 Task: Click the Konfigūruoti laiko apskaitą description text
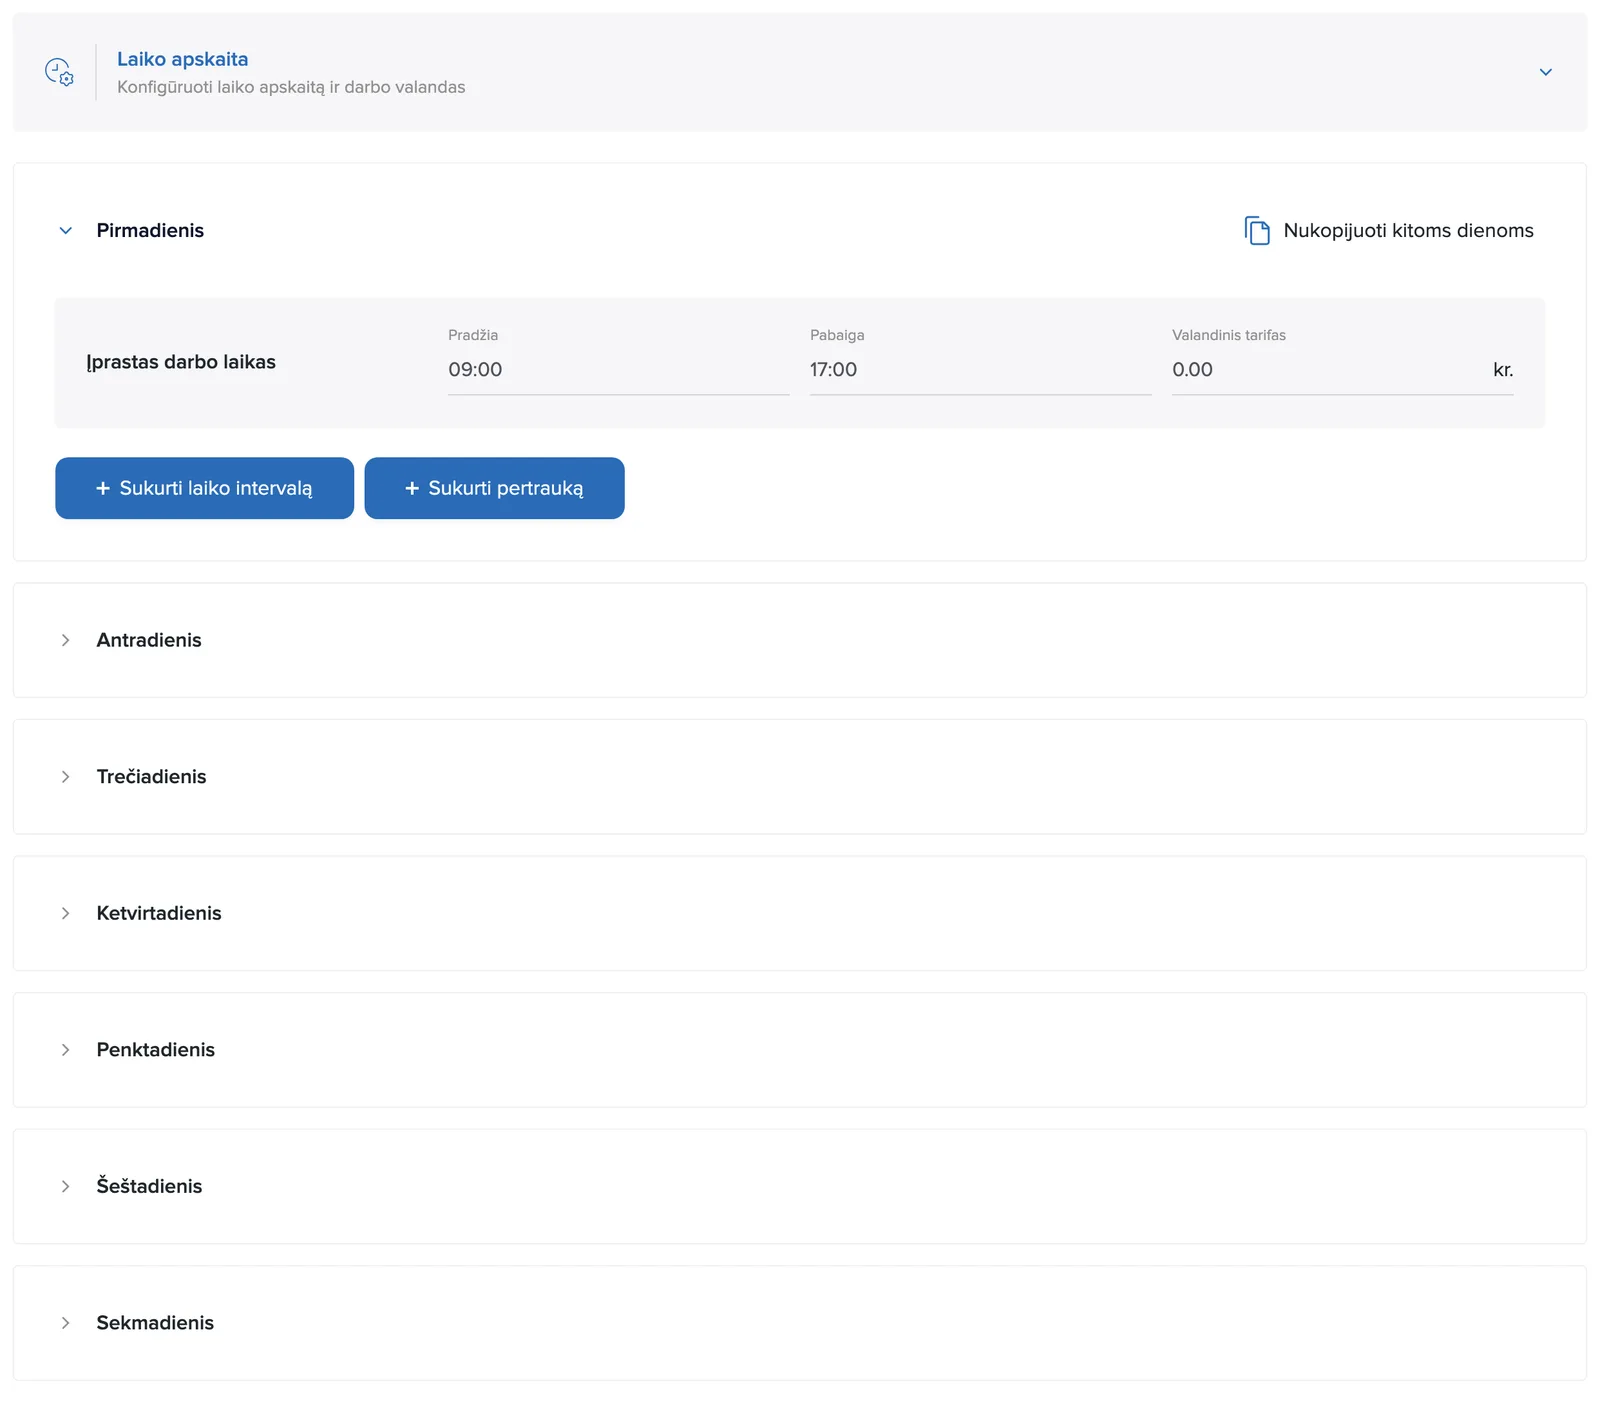coord(291,87)
